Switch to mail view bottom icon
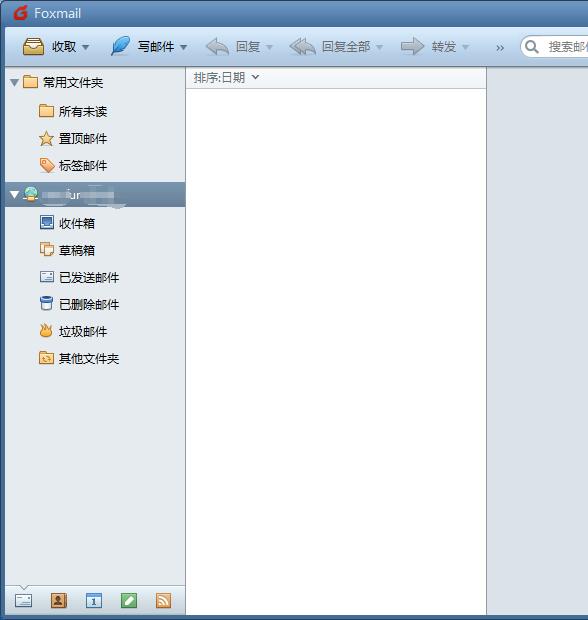Viewport: 588px width, 620px height. [x=24, y=601]
